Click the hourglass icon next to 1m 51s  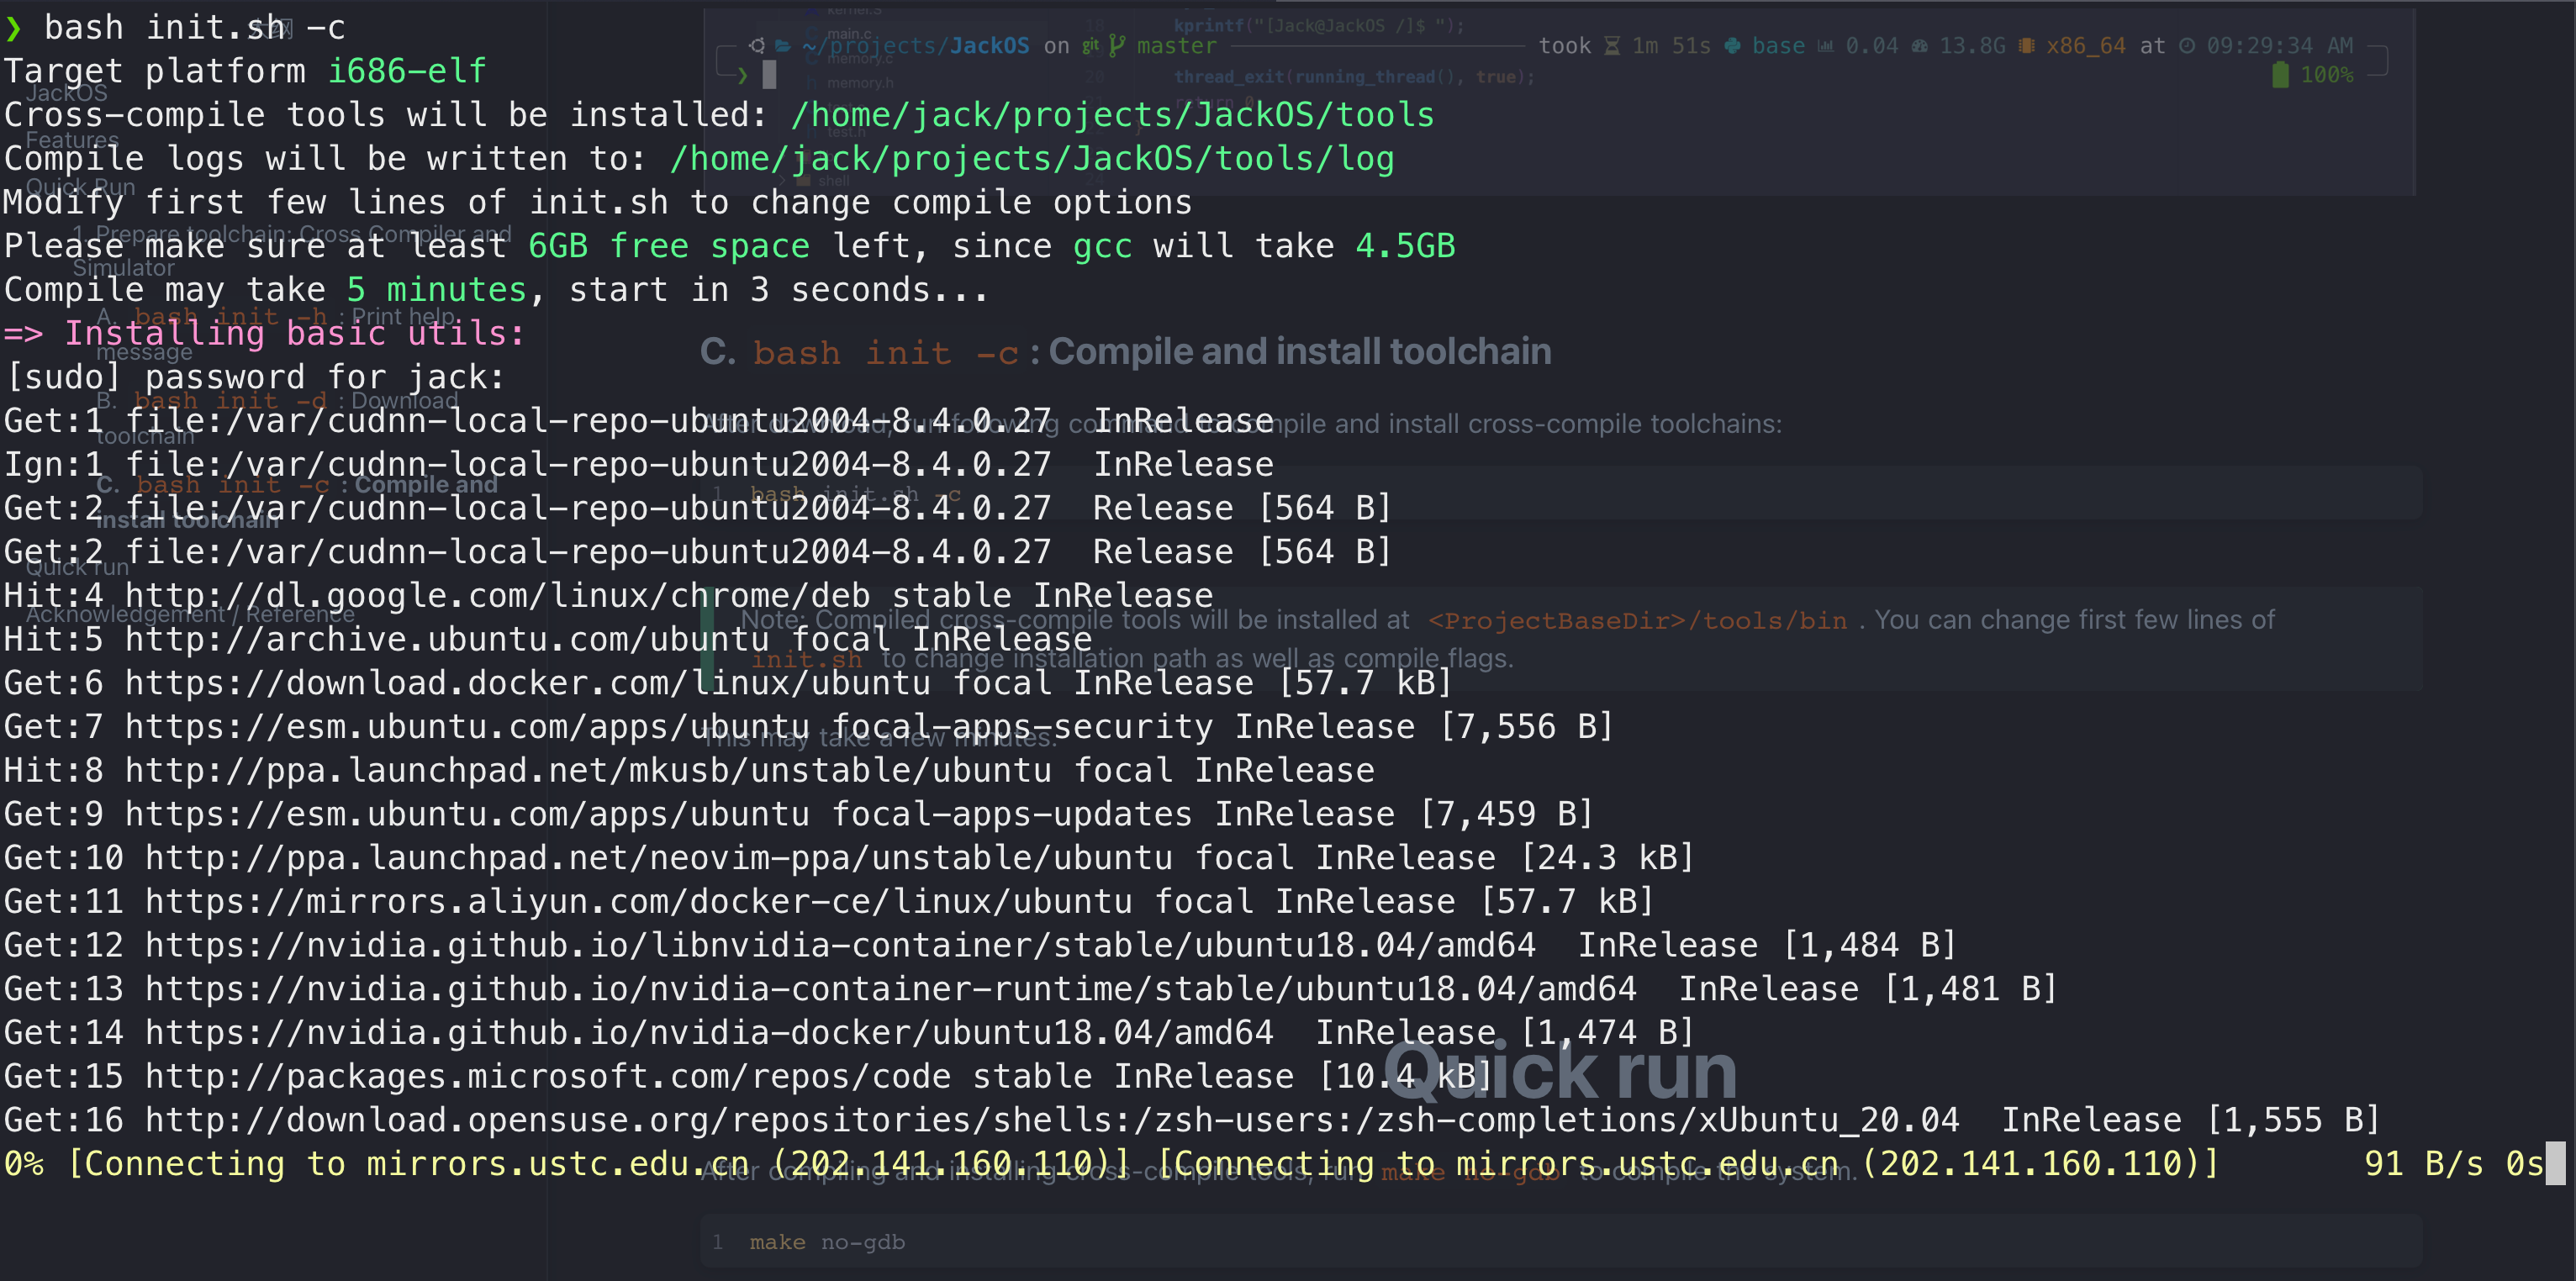tap(1612, 46)
